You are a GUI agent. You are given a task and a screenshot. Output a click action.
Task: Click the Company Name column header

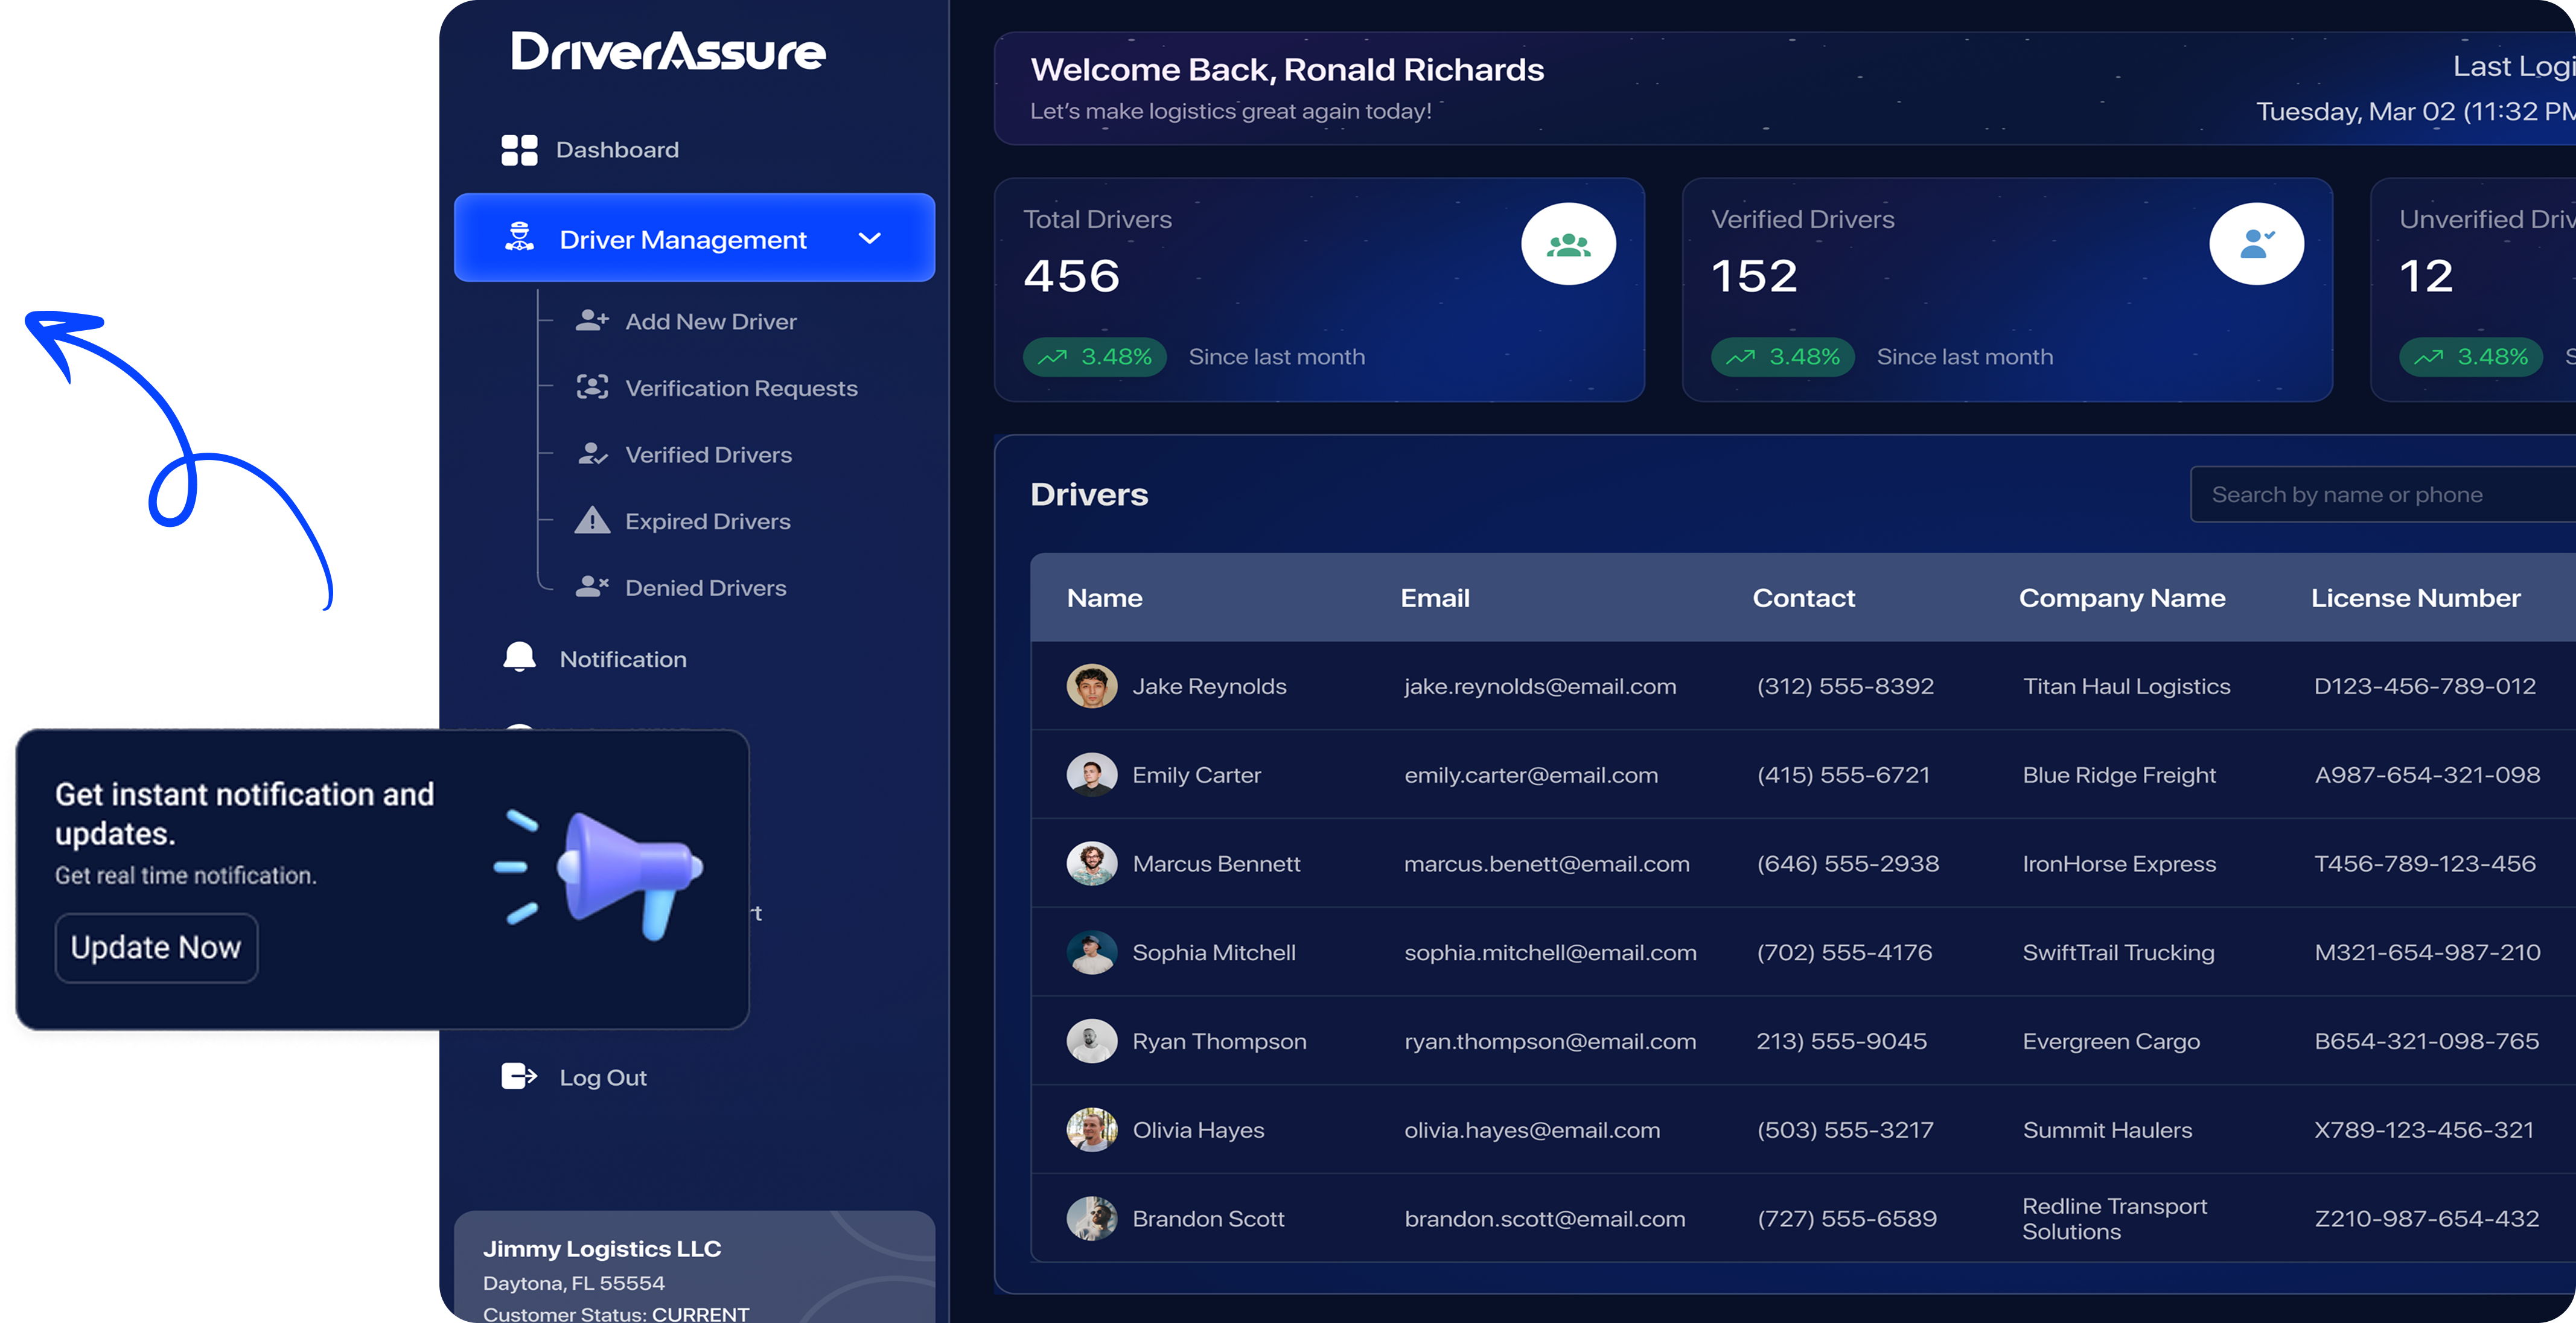(2121, 598)
